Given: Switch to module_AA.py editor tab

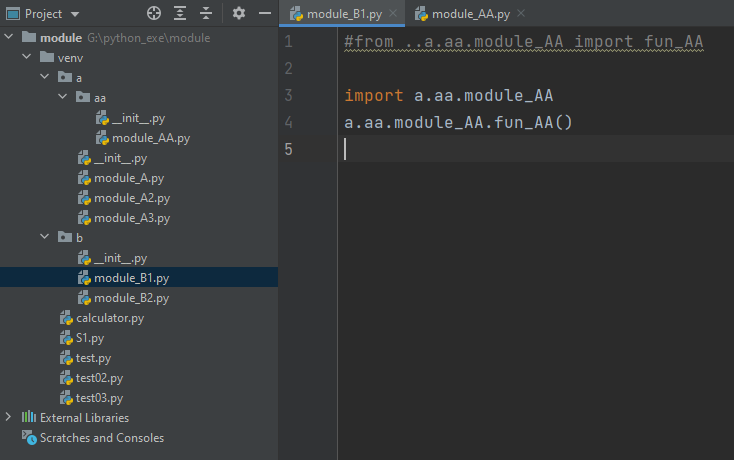Looking at the screenshot, I should (x=470, y=14).
